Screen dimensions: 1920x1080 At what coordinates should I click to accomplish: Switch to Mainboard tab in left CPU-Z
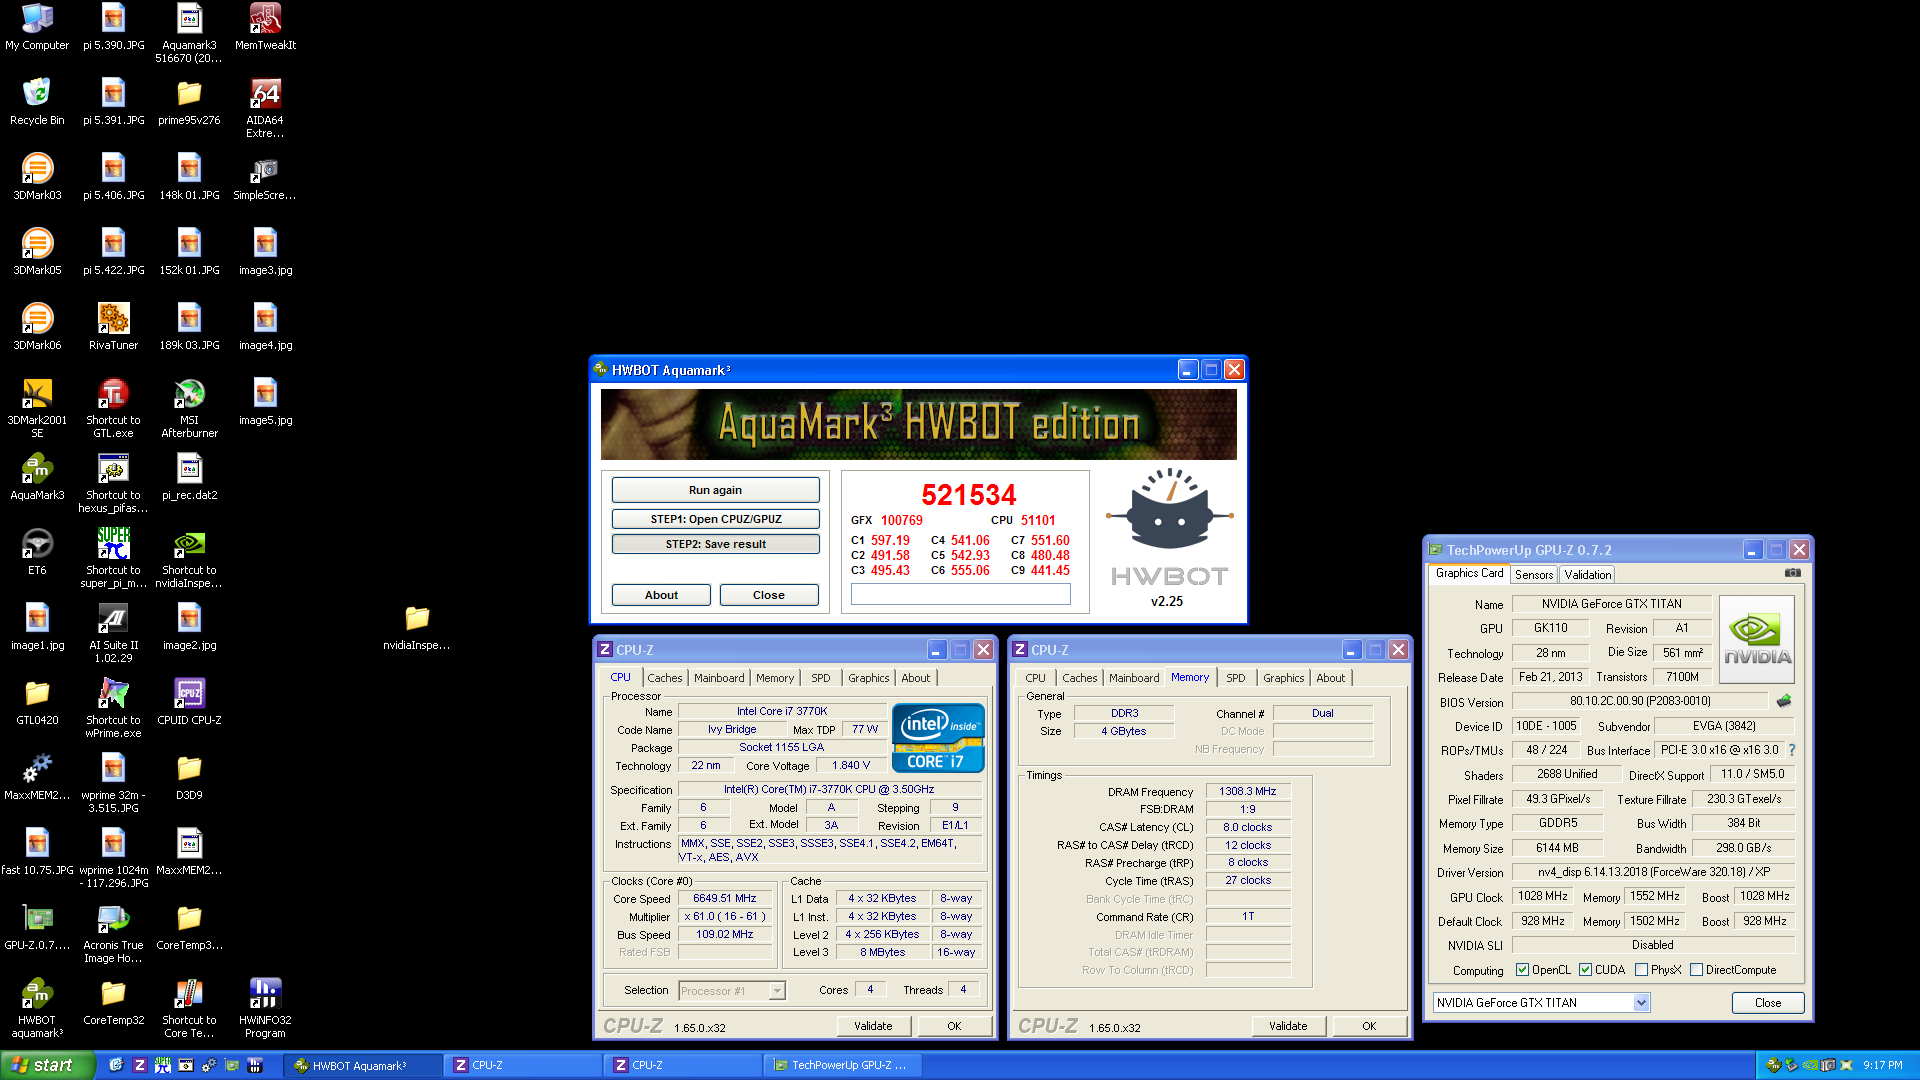[719, 678]
